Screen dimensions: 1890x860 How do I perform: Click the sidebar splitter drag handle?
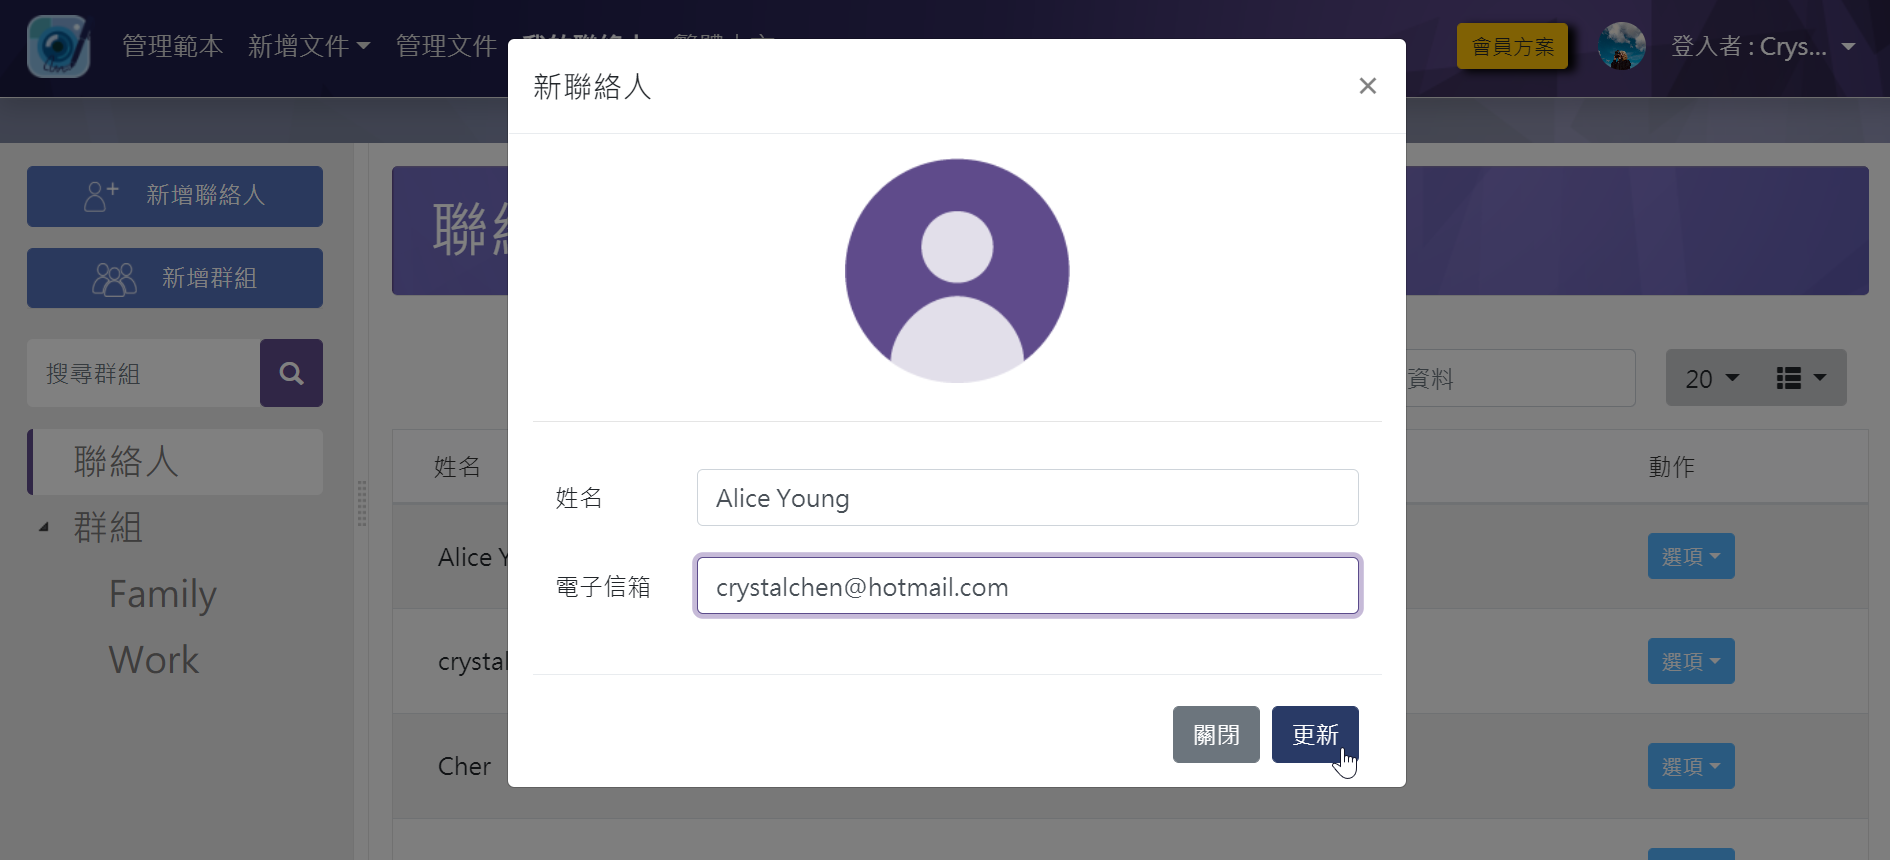[x=362, y=503]
